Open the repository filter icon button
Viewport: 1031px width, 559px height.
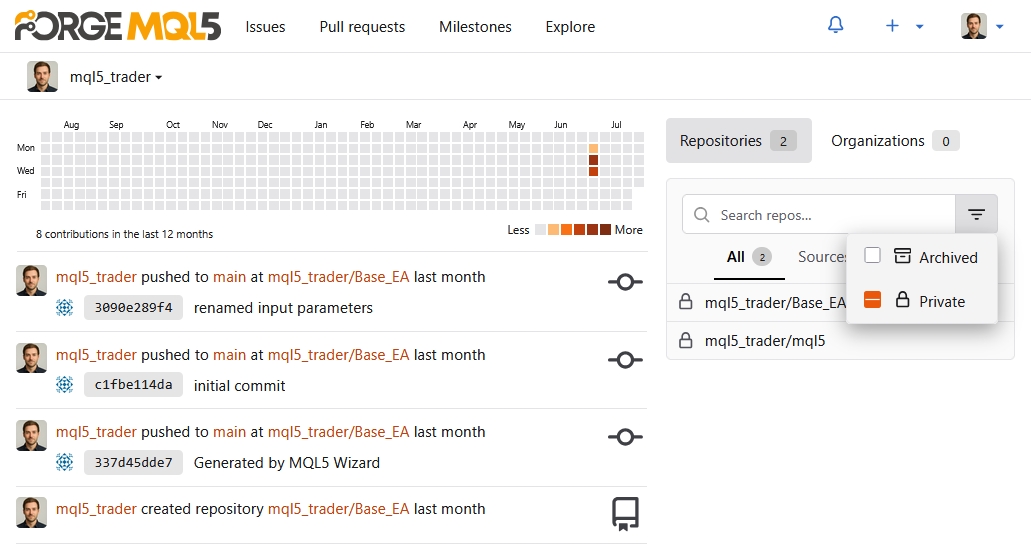coord(976,214)
